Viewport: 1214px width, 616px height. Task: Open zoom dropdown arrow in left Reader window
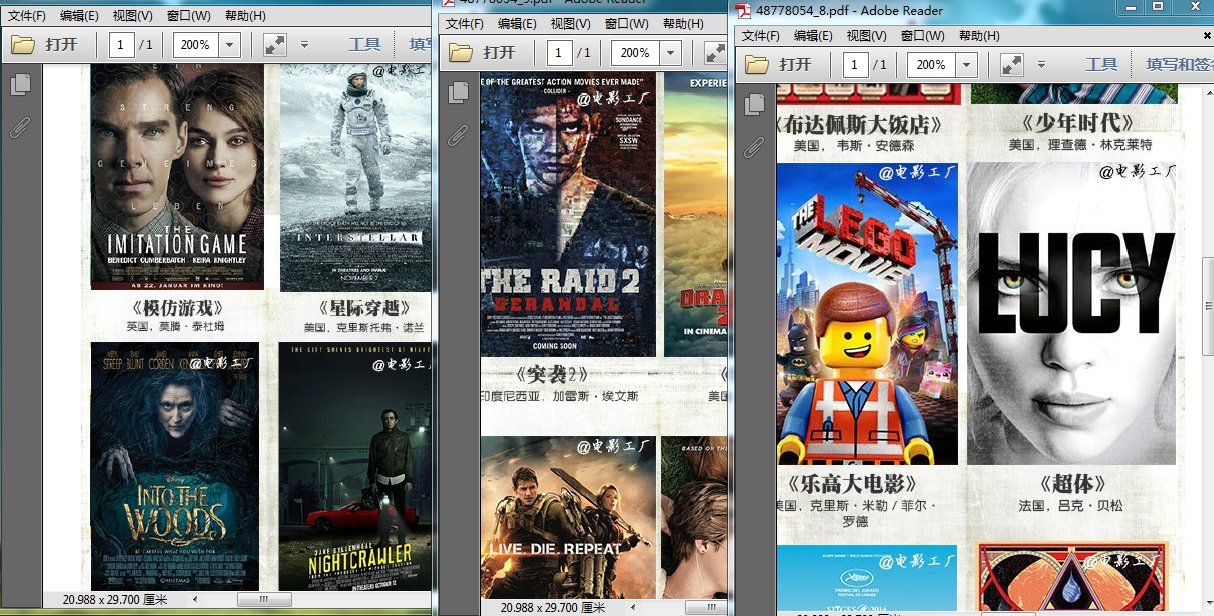coord(229,45)
